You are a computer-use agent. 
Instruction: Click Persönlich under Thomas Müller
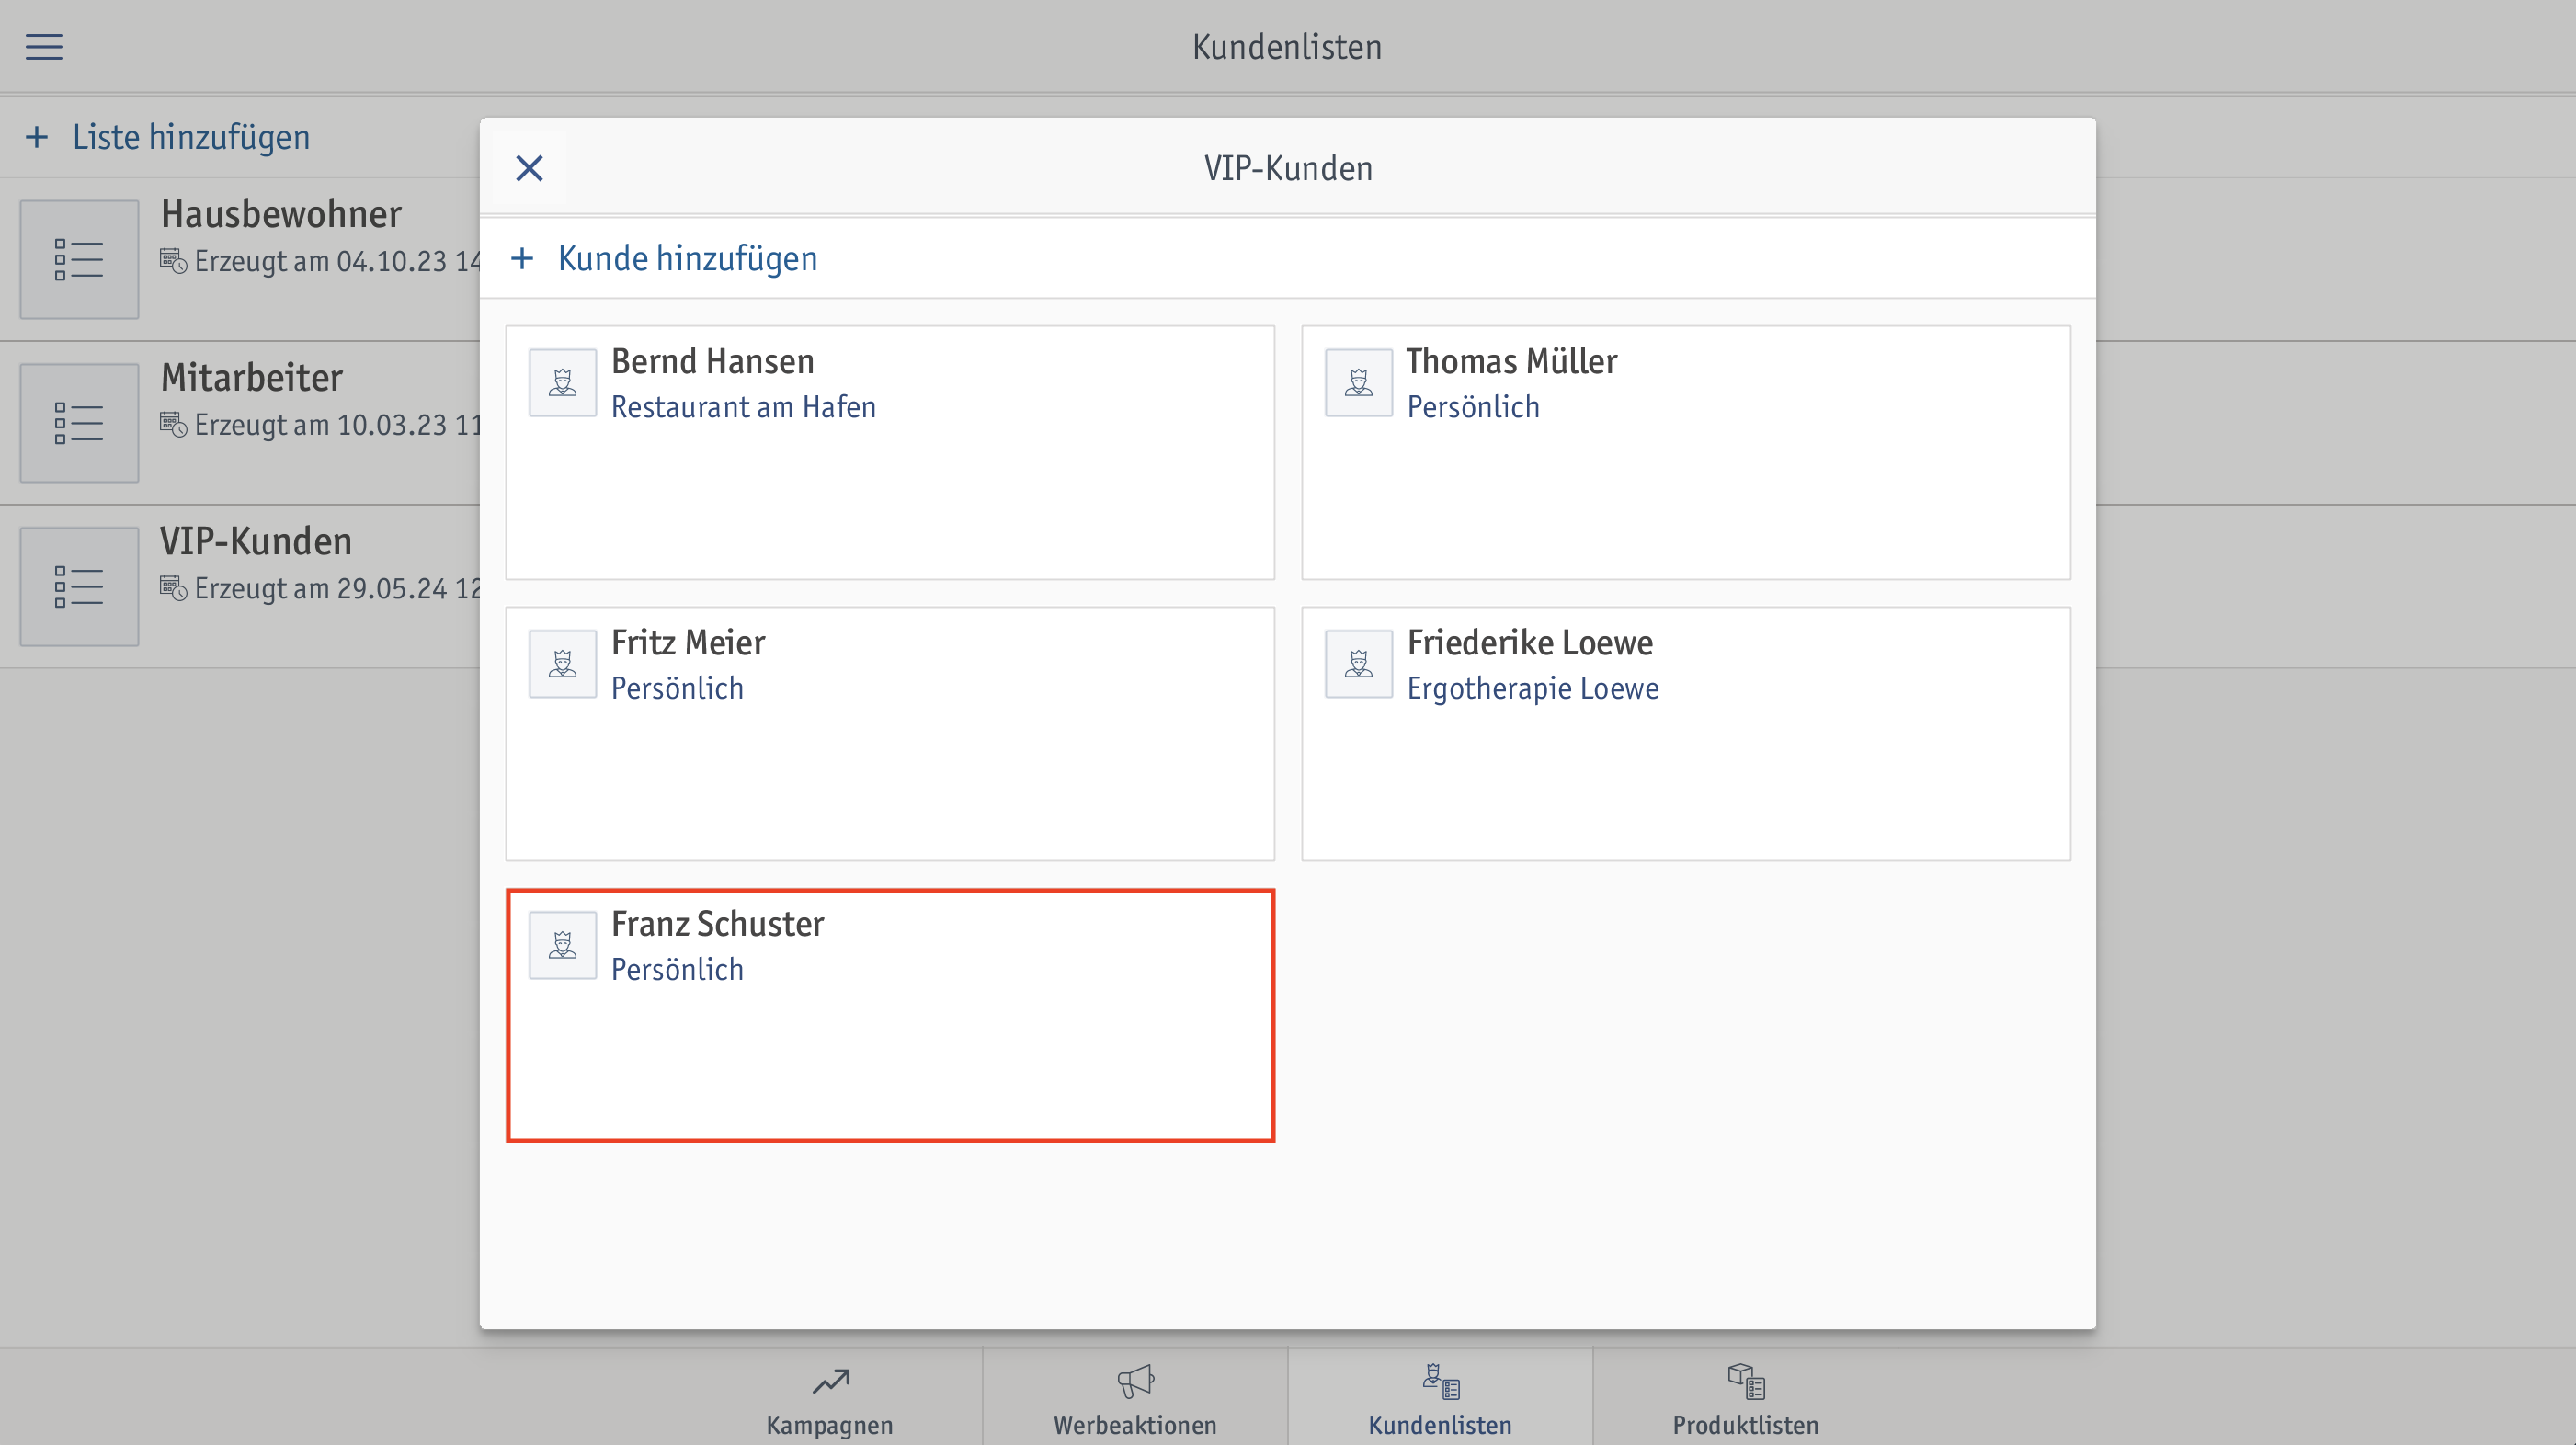pos(1473,407)
